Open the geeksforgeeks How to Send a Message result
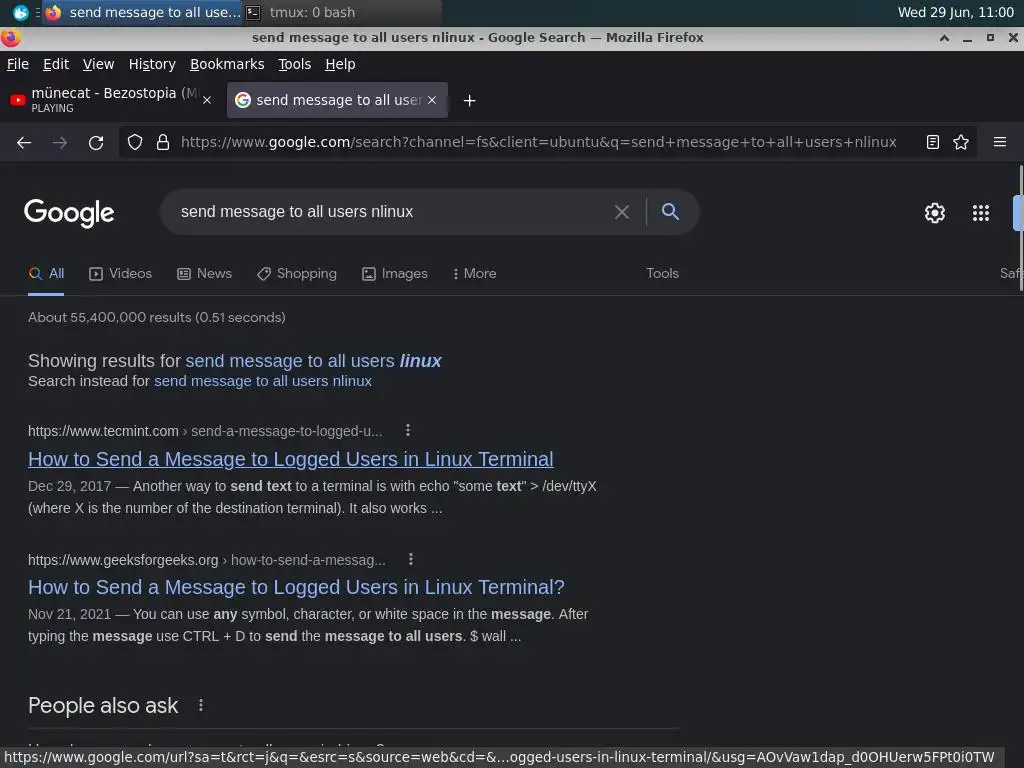The image size is (1024, 768). coord(296,587)
